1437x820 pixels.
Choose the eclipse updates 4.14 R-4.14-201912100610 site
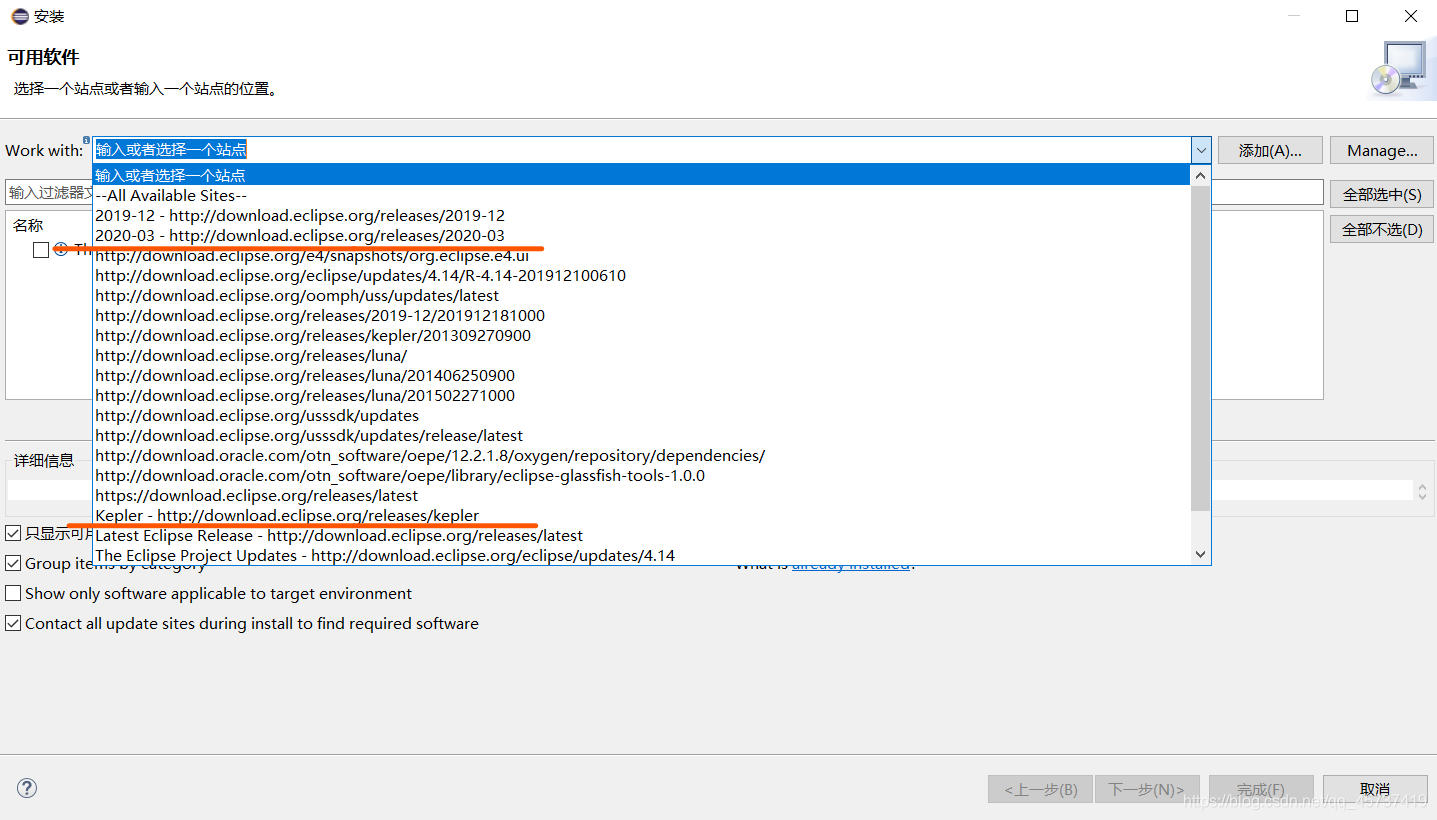[x=642, y=275]
